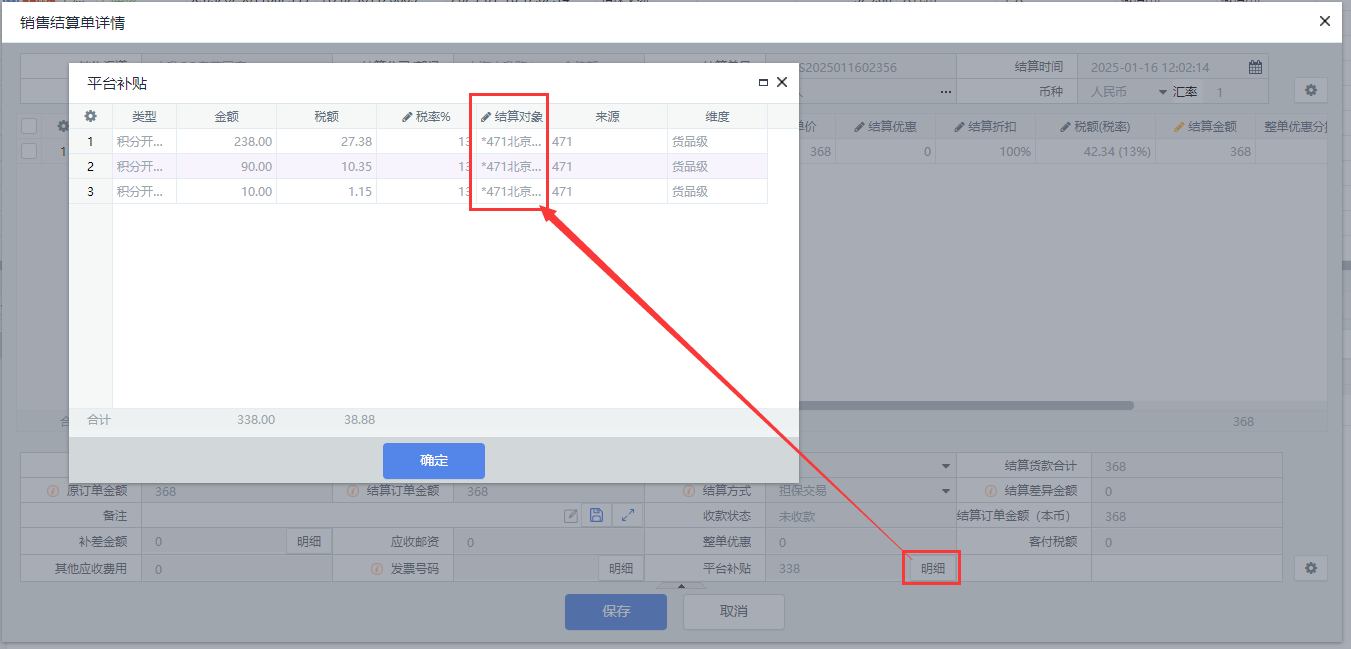Click the 明细 button beside 平台补贴
Viewport: 1351px width, 649px height.
pos(932,568)
